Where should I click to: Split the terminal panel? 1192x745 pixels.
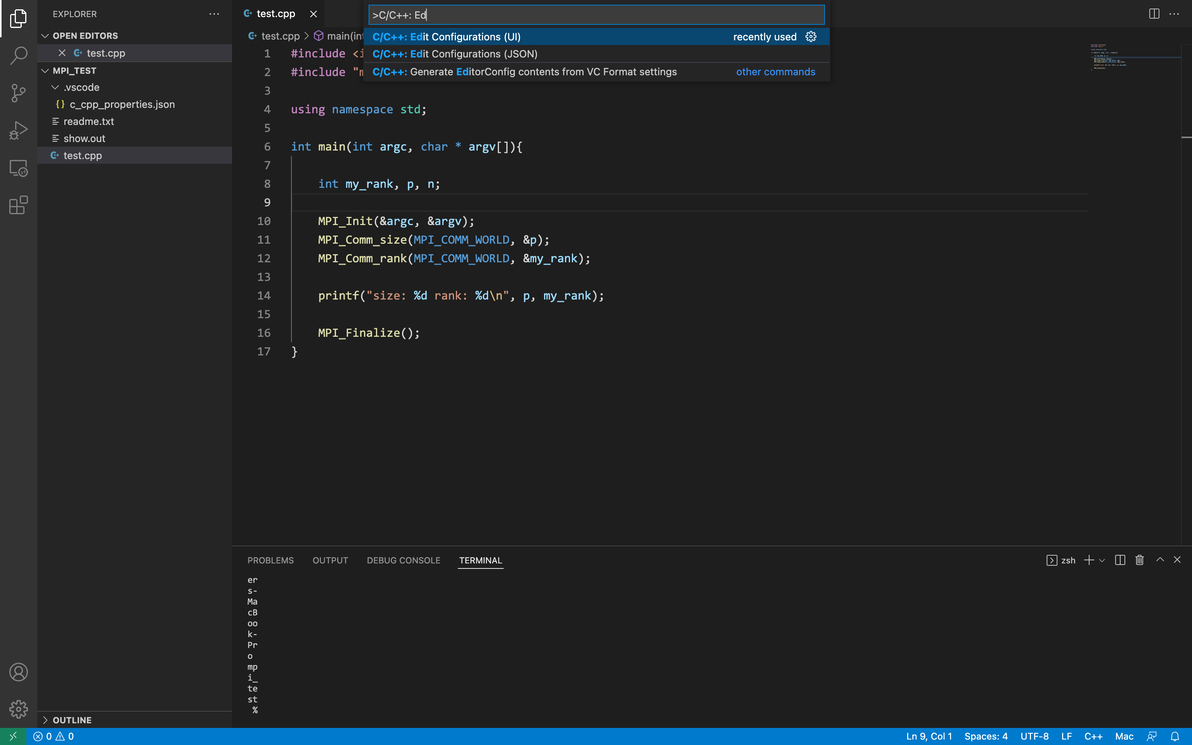click(1120, 560)
